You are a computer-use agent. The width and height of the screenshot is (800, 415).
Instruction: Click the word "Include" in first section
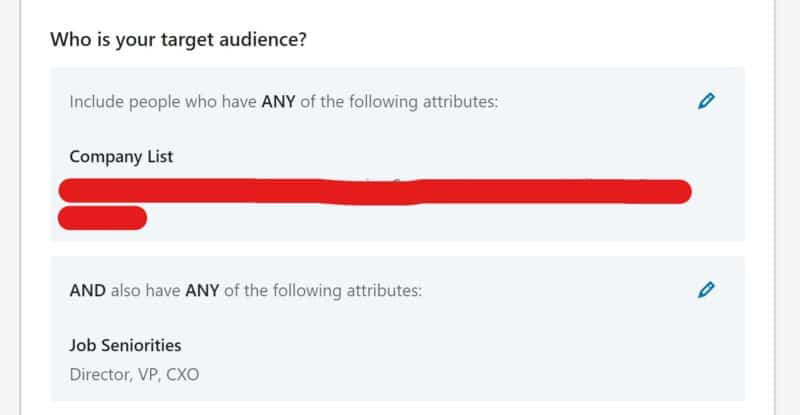[x=98, y=102]
